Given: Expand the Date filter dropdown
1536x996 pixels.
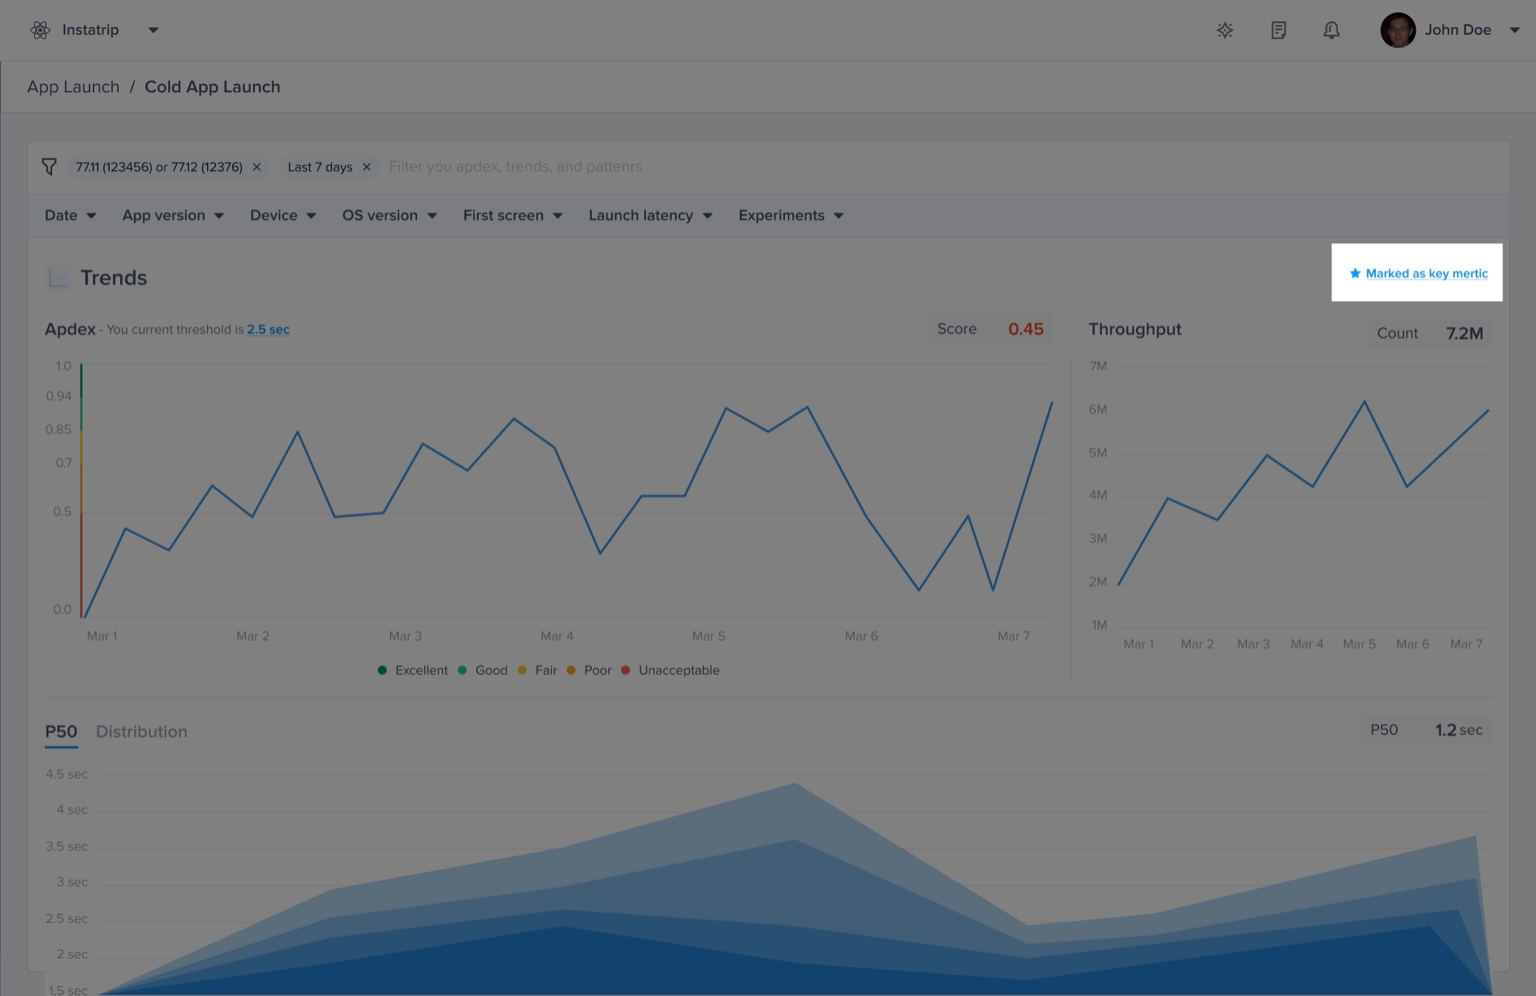Looking at the screenshot, I should [70, 216].
